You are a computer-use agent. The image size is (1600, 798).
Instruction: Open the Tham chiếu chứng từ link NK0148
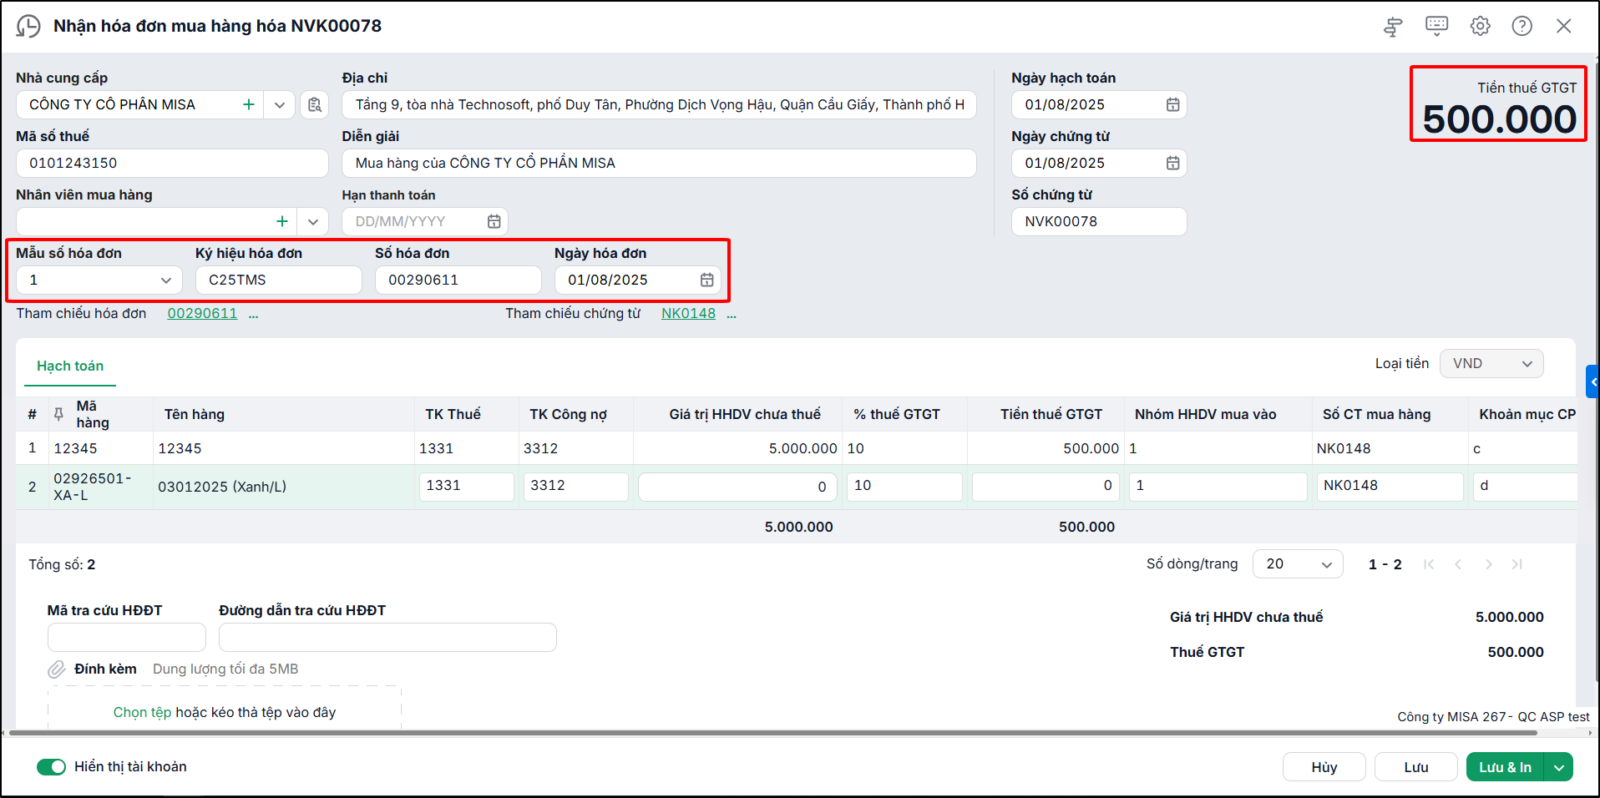click(688, 314)
